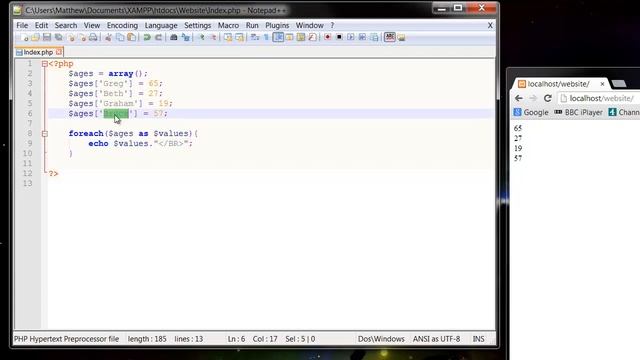Click the Playback macro icon

click(351, 38)
